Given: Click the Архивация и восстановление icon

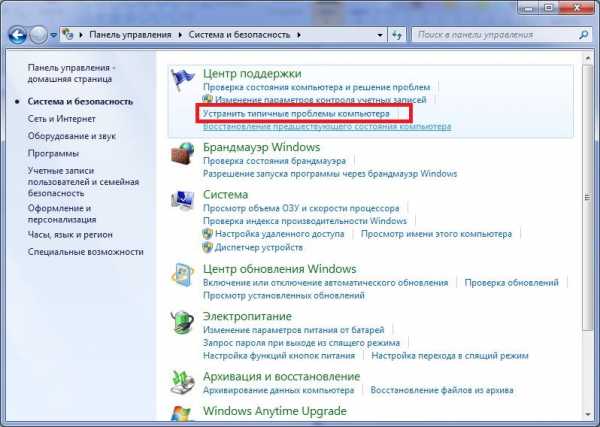Looking at the screenshot, I should coord(183,382).
